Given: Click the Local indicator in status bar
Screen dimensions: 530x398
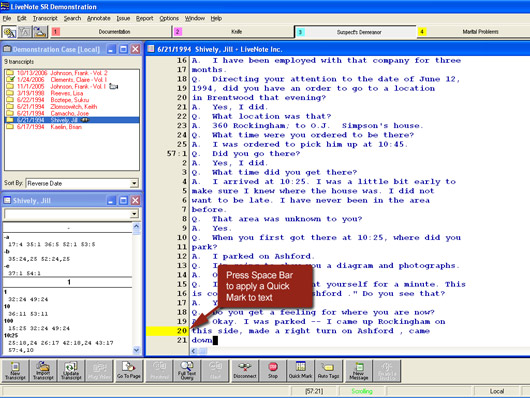Looking at the screenshot, I should (x=497, y=391).
